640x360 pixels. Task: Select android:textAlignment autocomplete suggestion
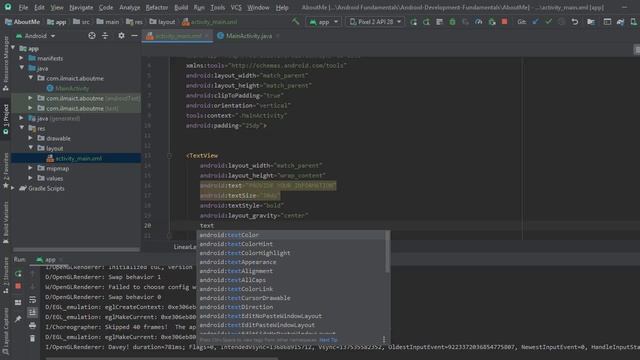point(291,271)
